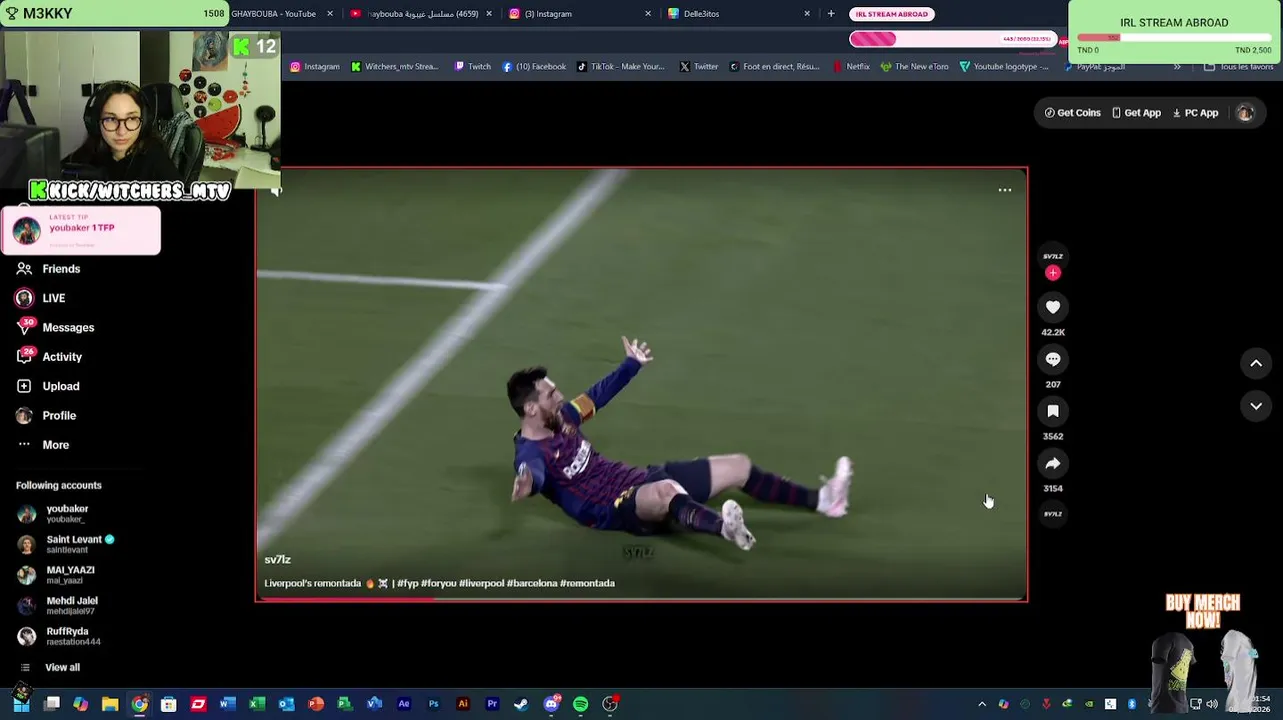Open Profile in the TikTok sidebar
The image size is (1283, 720).
[46, 415]
